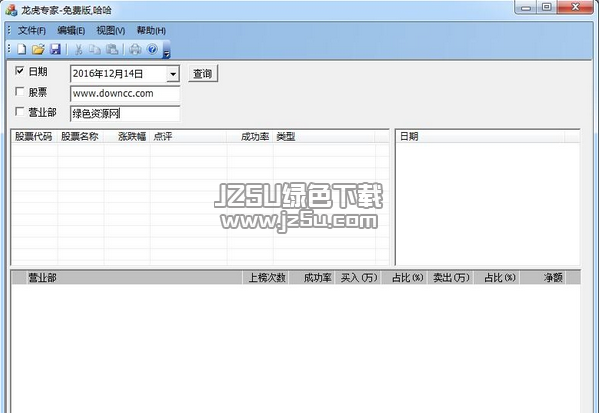Open the date picker dropdown arrow

click(x=173, y=74)
